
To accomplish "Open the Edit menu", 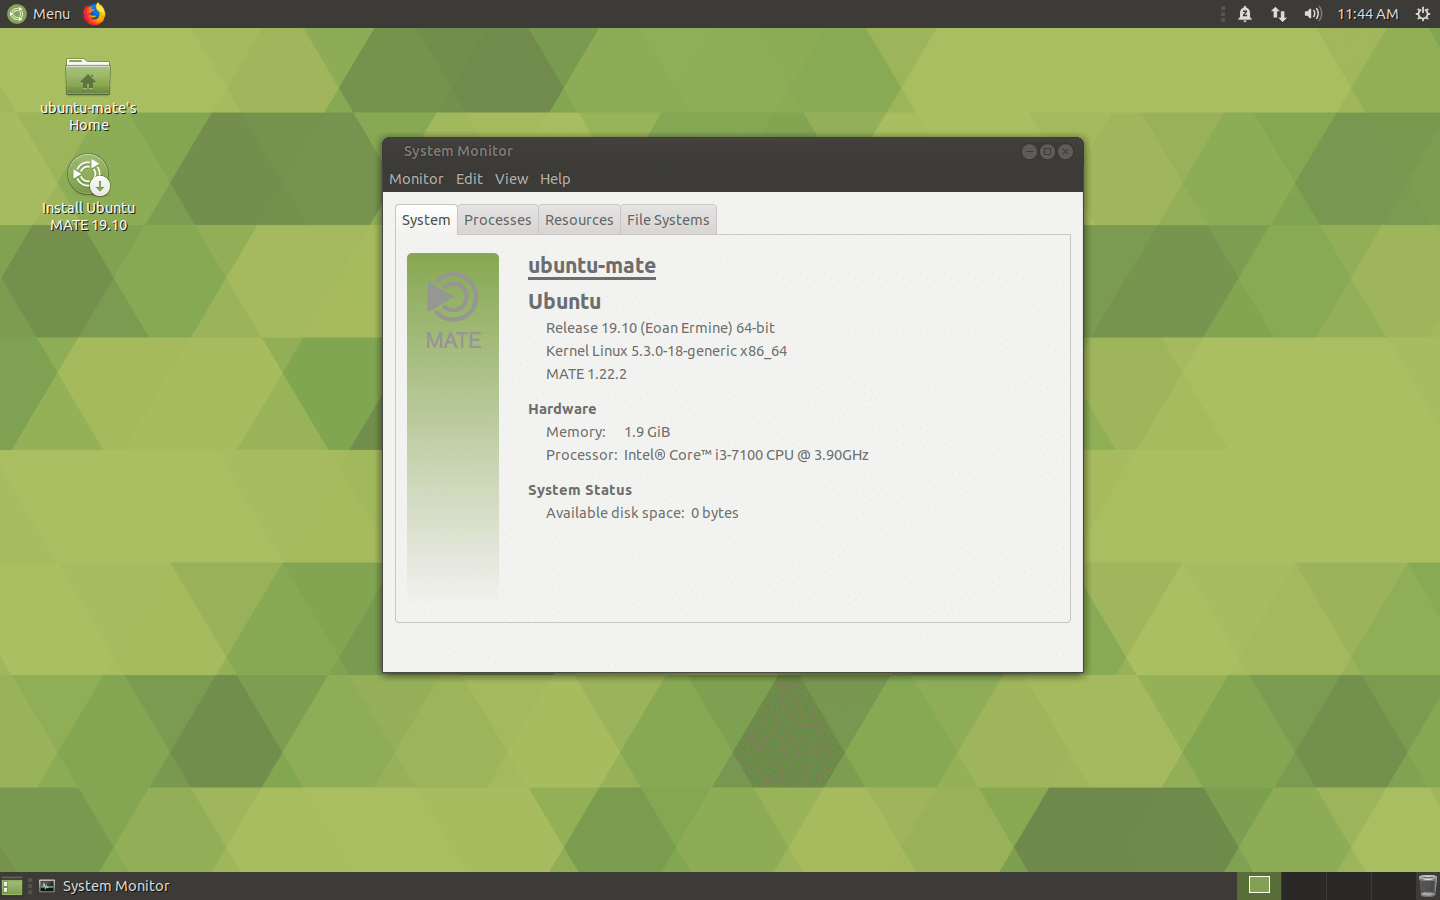I will click(469, 179).
